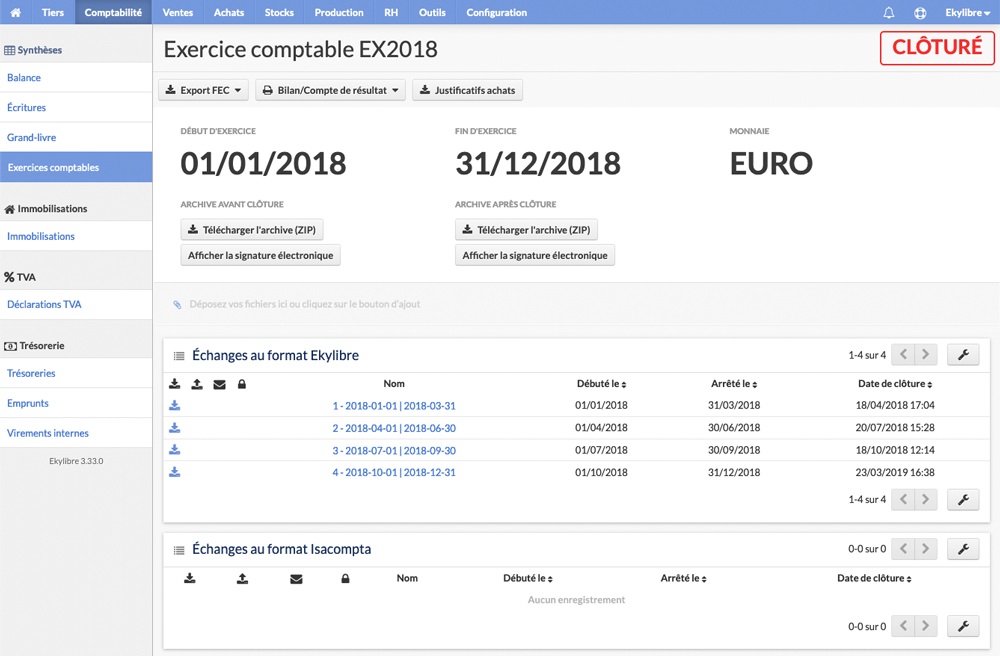
Task: Open the notifications bell
Action: [x=888, y=13]
